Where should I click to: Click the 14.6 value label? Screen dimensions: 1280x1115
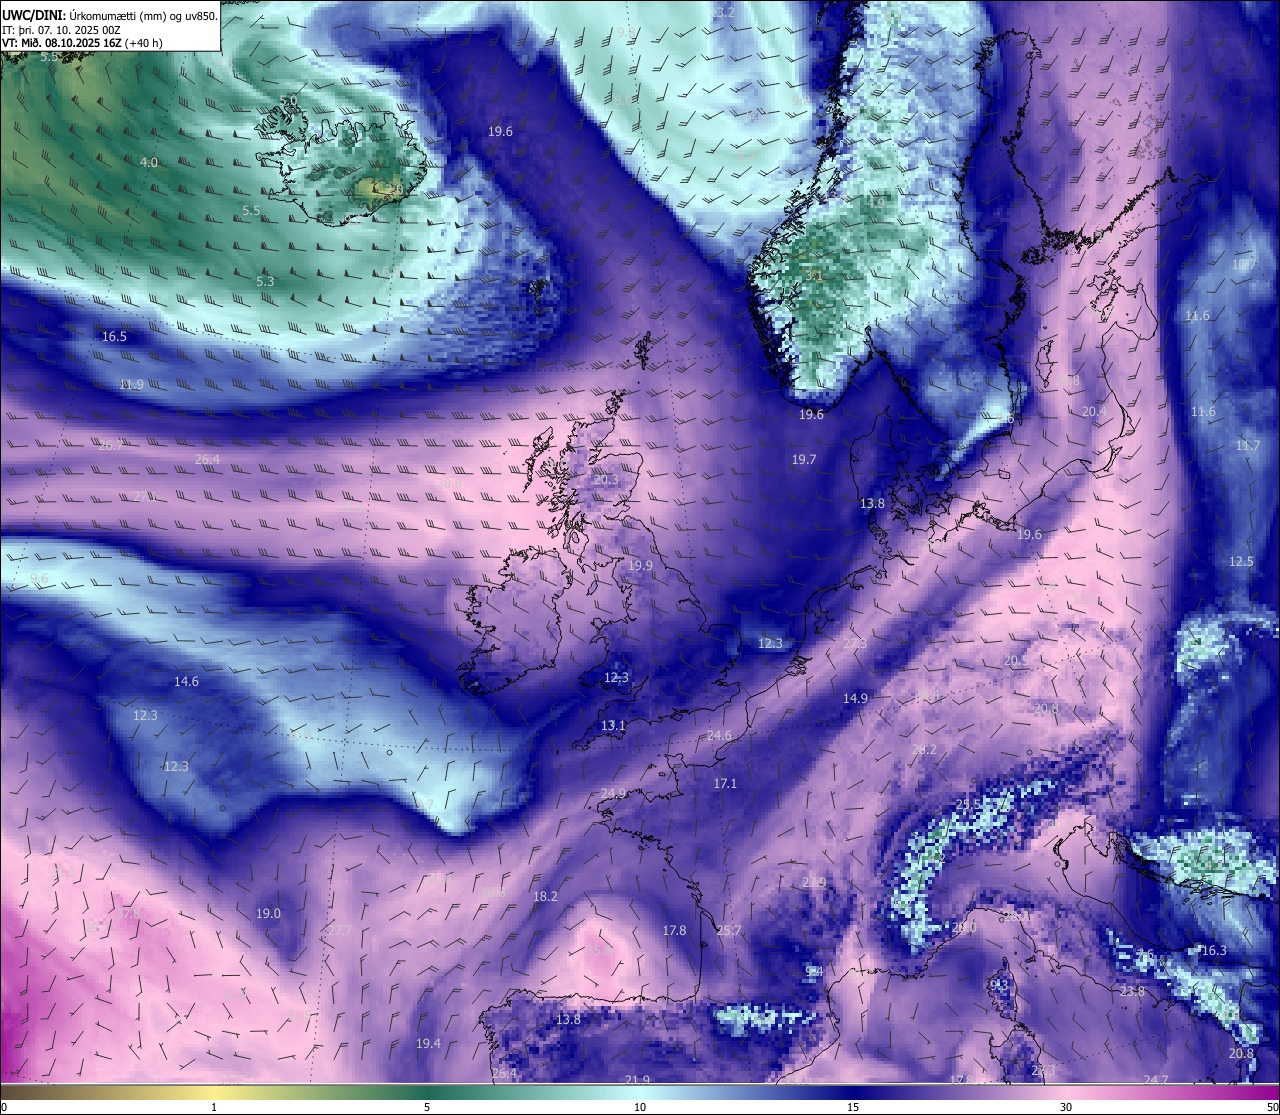(x=186, y=682)
